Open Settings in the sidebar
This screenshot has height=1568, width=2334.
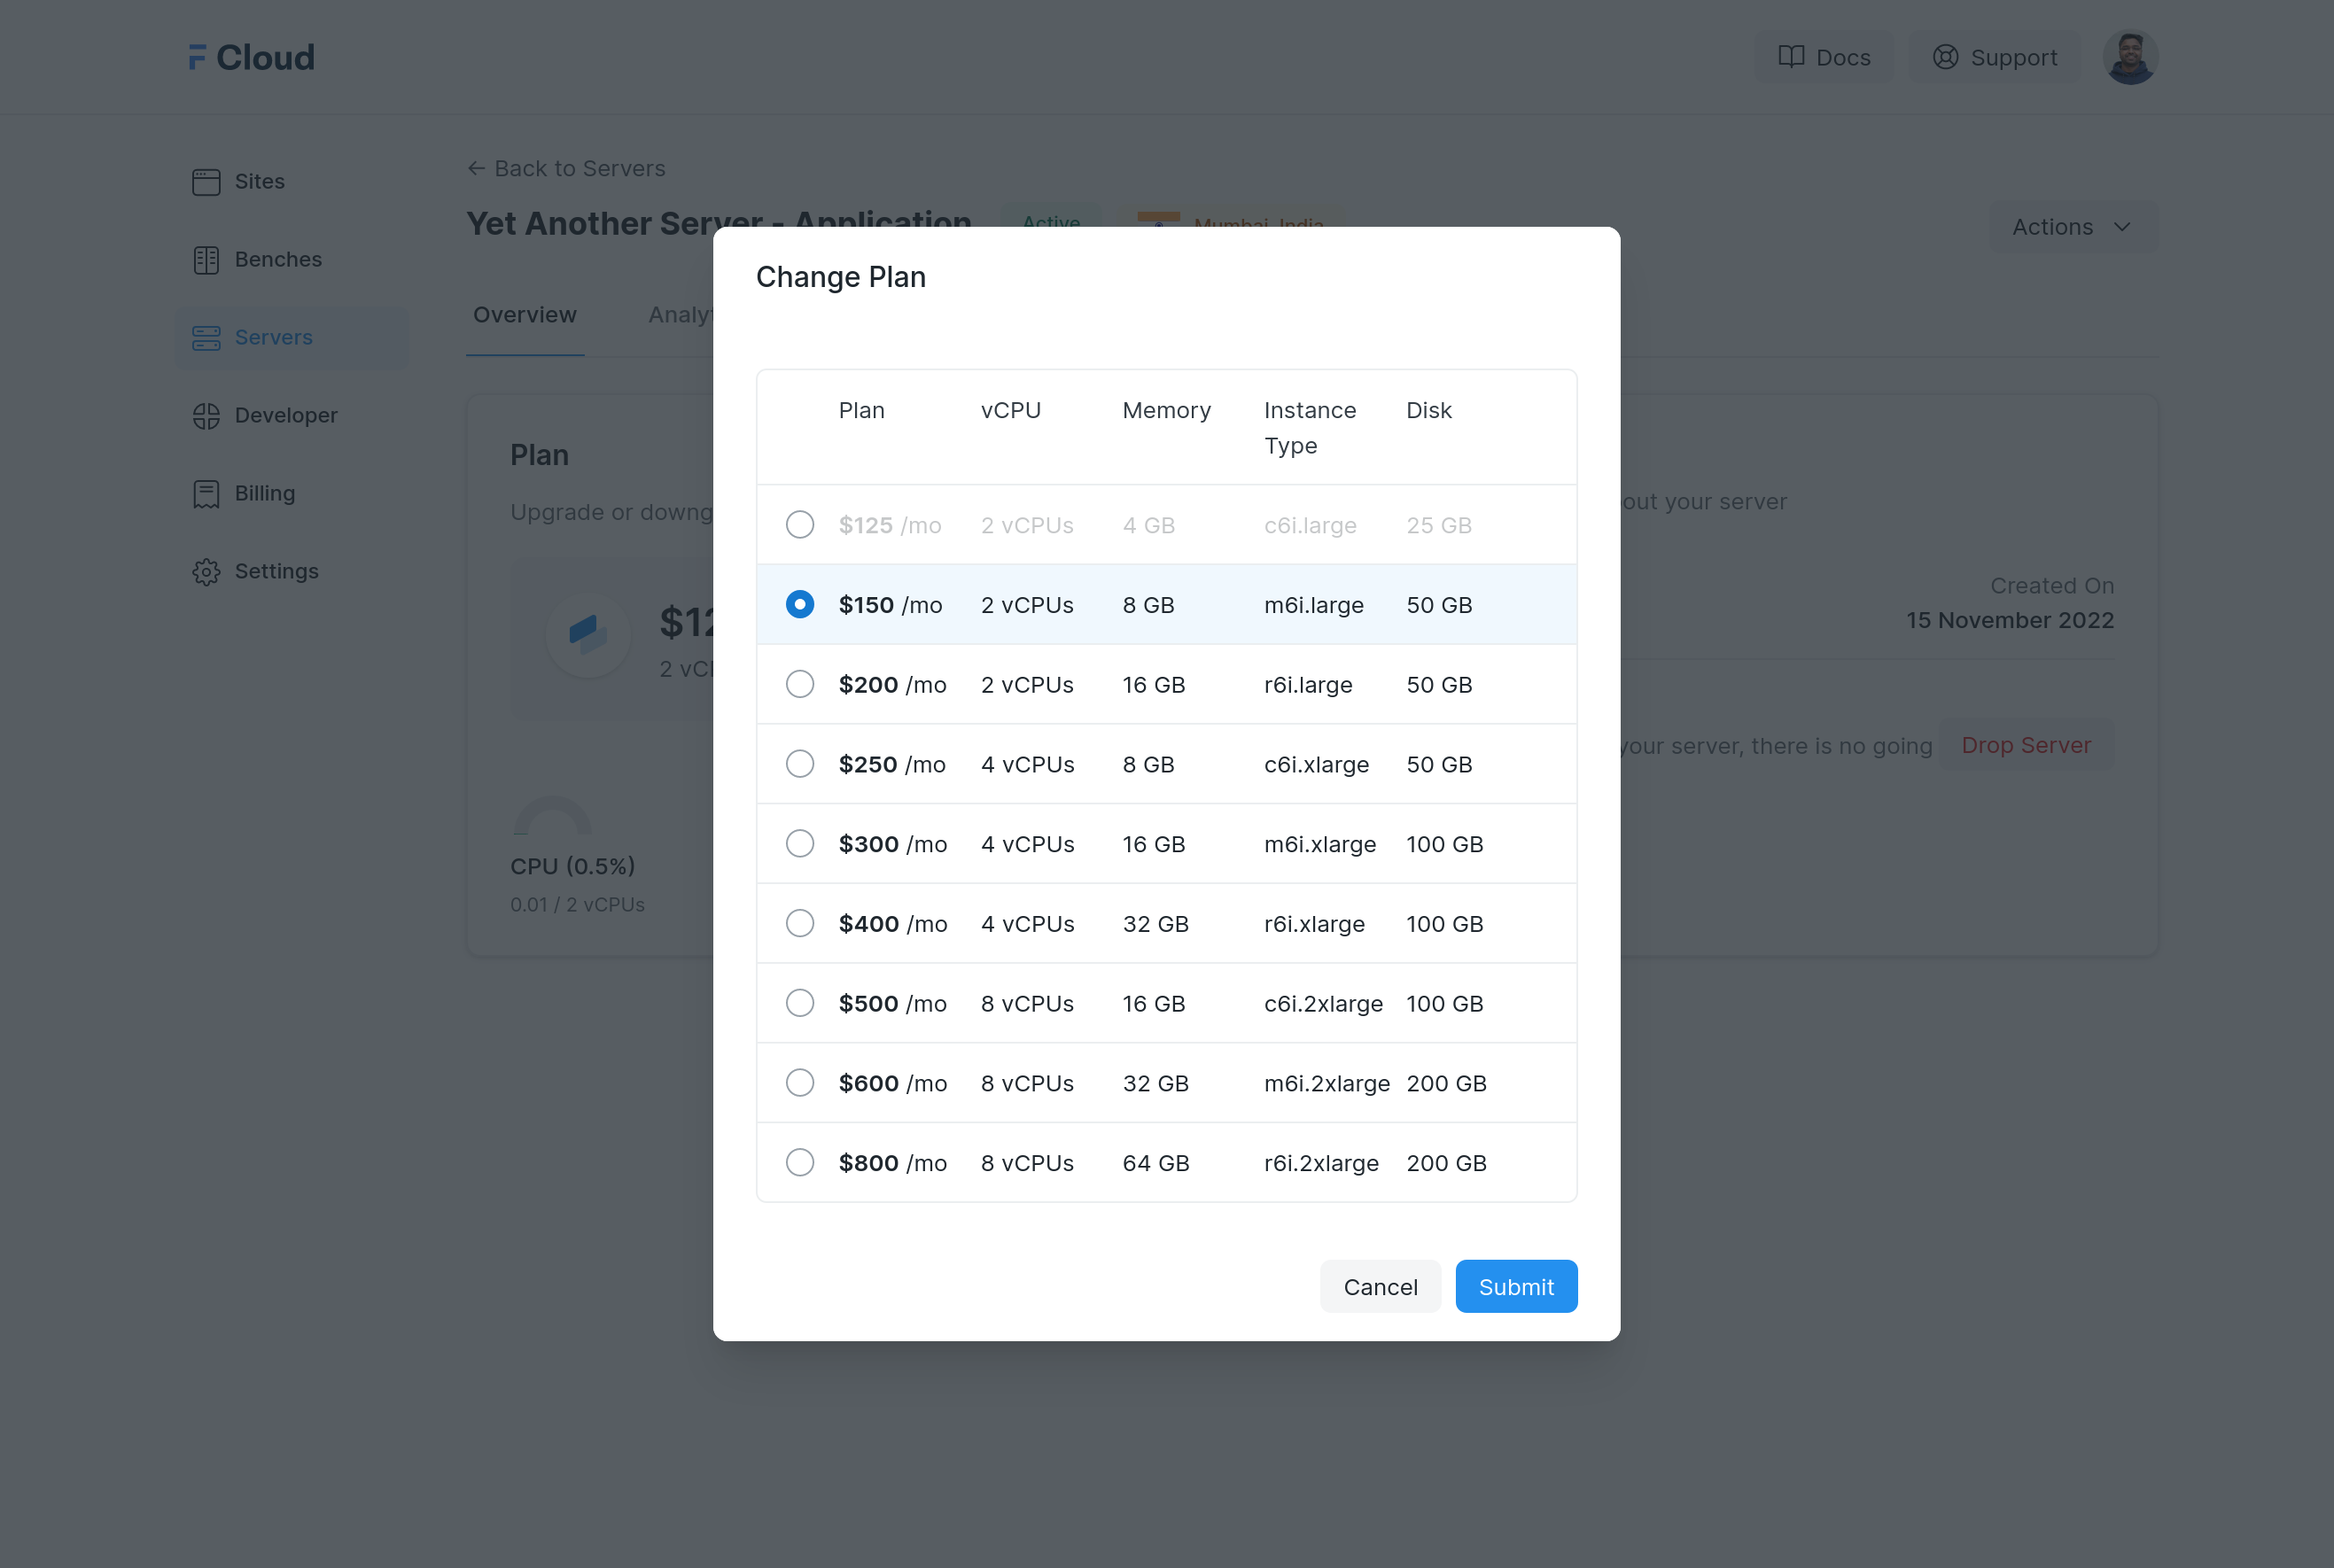[292, 572]
